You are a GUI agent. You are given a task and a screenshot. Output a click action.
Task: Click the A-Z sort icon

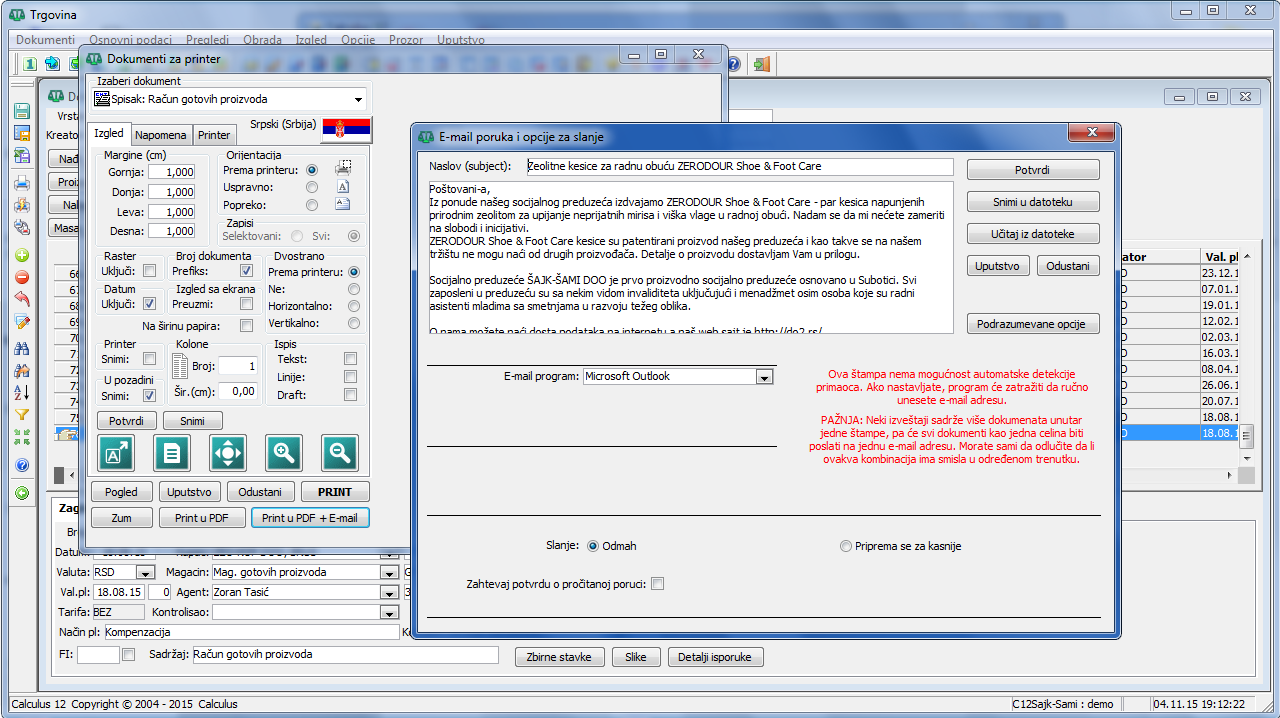(21, 392)
